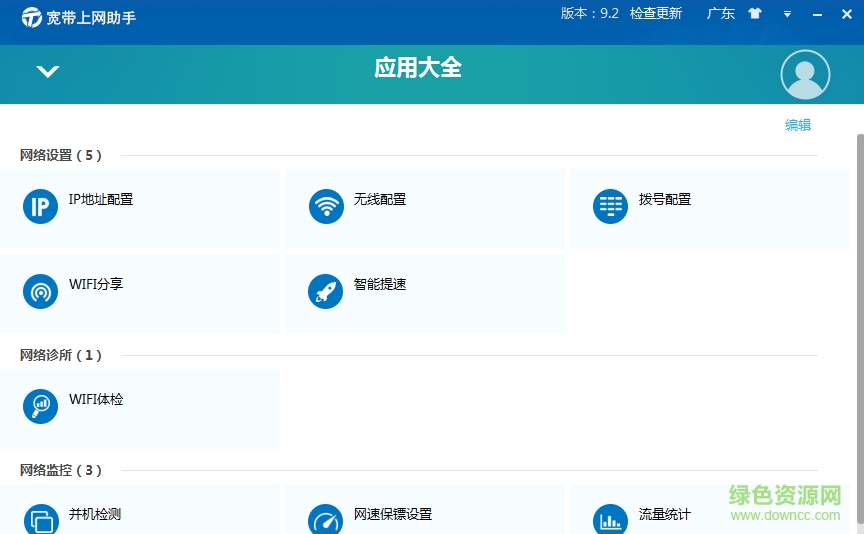Click the 拨号配置 label
Screen dimensions: 864x534
(x=665, y=199)
